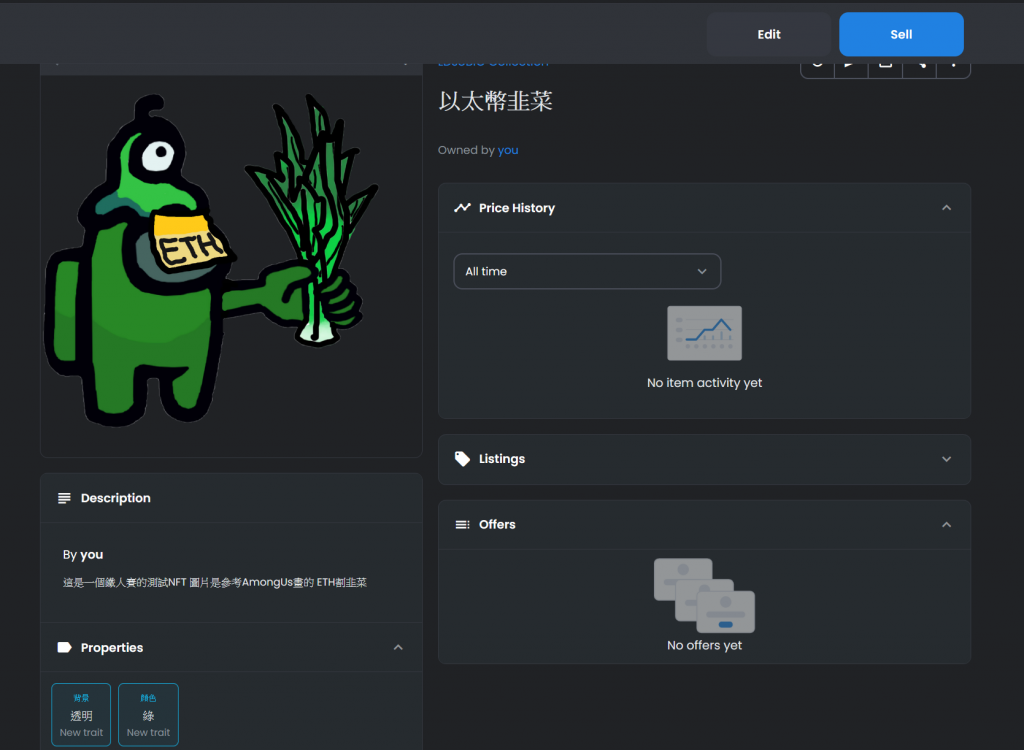Click the blue Sell button
The image size is (1024, 750).
tap(901, 34)
